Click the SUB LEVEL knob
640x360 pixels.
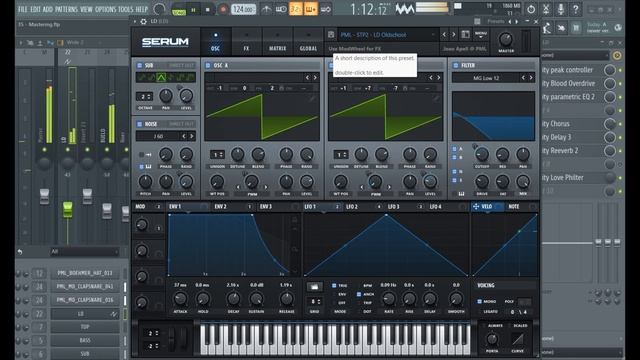pyautogui.click(x=186, y=96)
